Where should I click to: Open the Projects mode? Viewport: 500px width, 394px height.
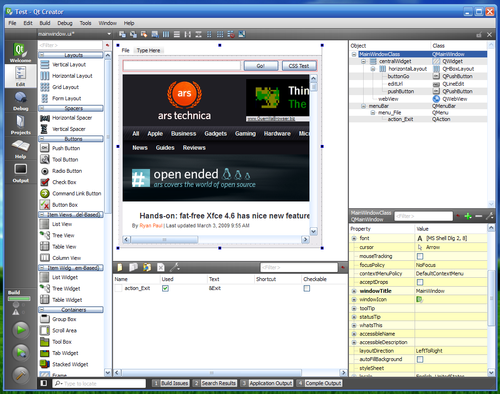click(20, 124)
